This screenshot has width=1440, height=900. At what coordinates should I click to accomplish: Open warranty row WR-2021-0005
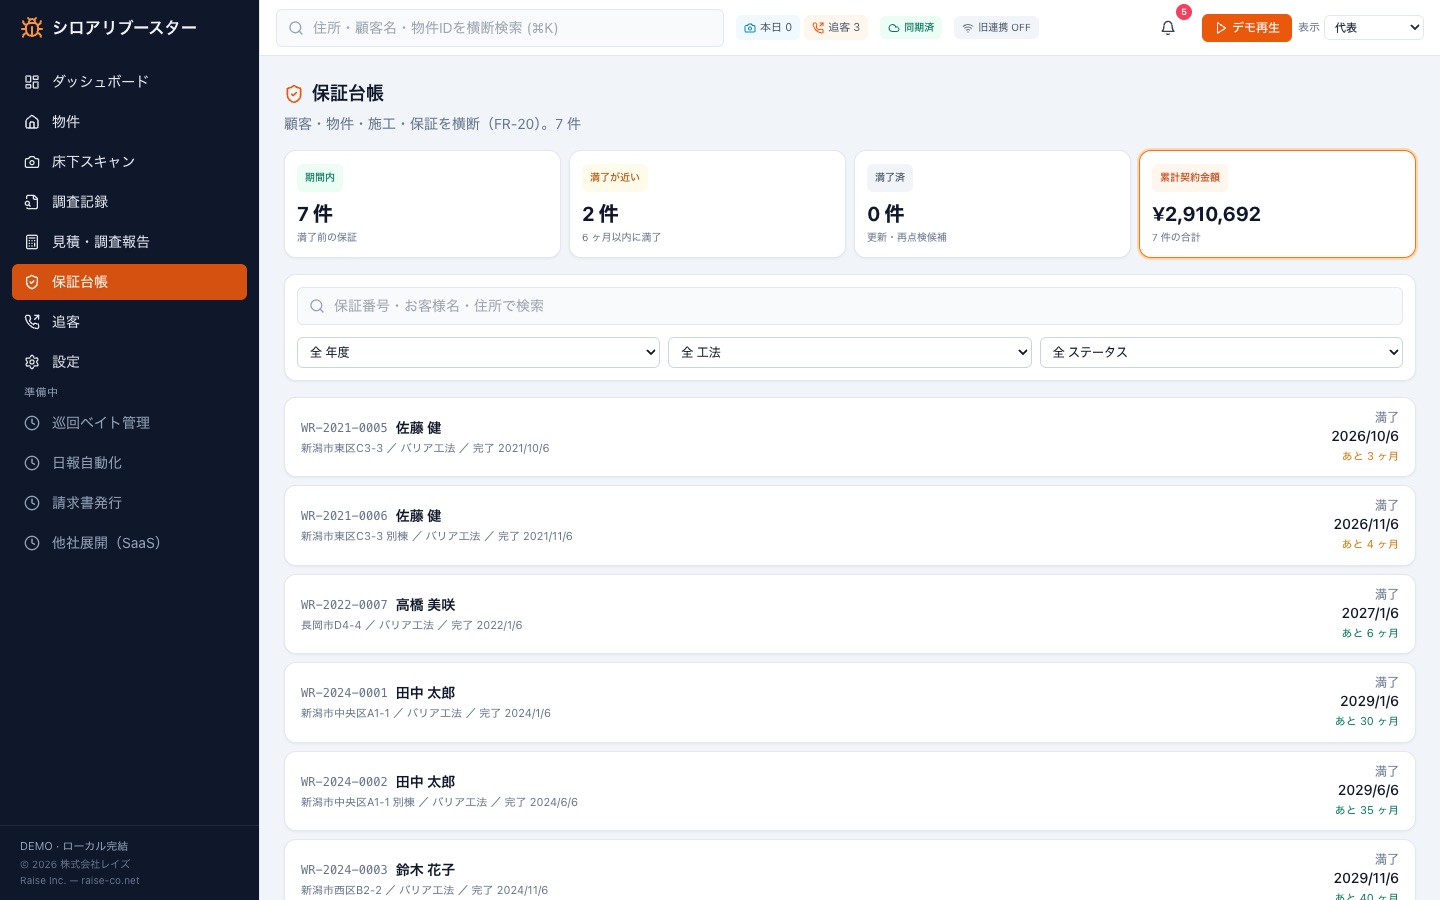(x=850, y=437)
